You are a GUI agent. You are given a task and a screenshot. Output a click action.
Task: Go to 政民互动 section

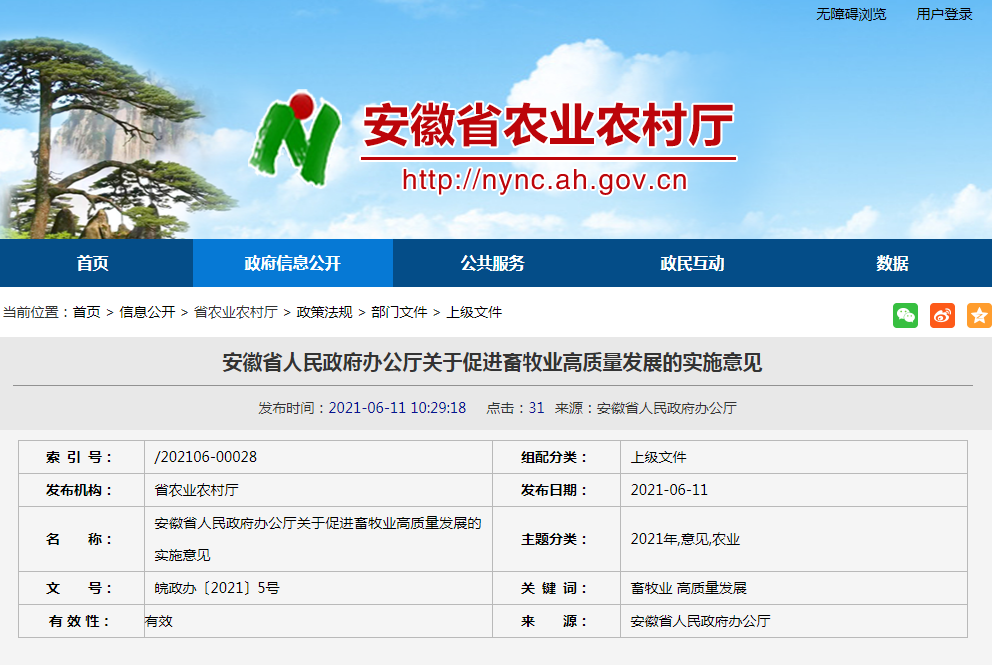tap(692, 263)
